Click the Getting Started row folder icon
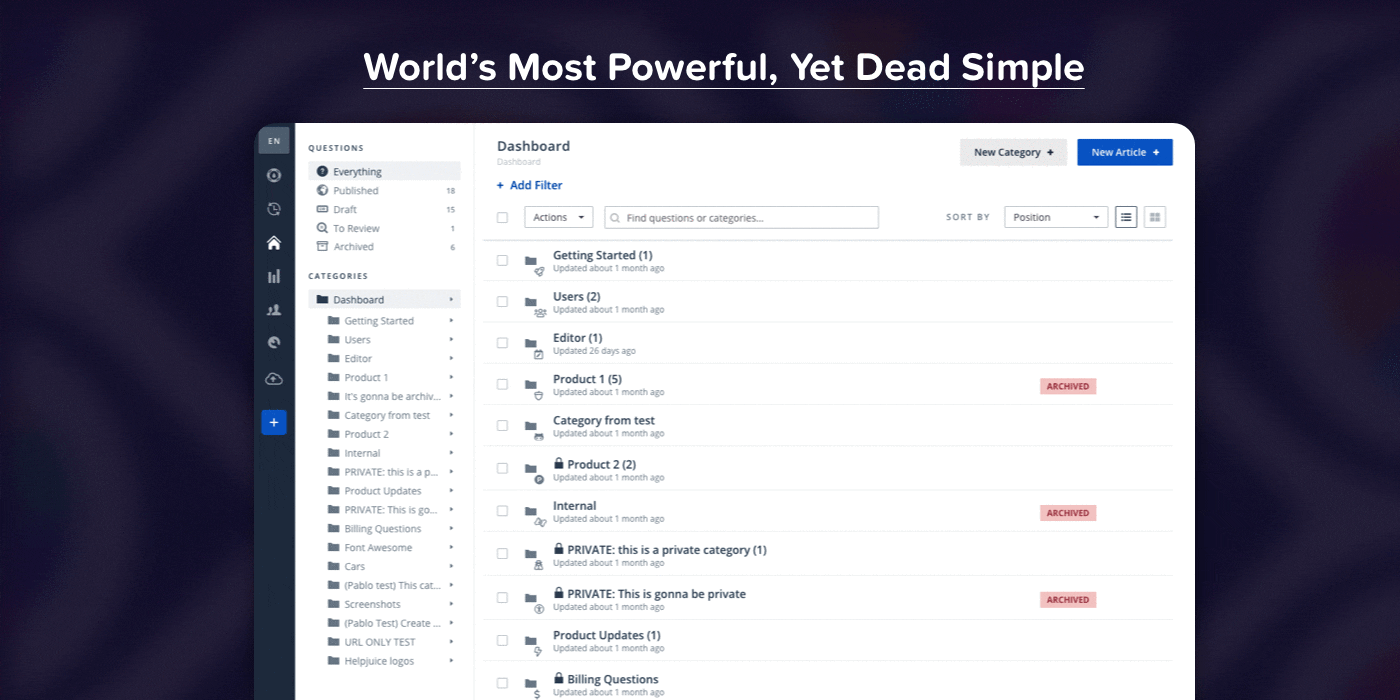The width and height of the screenshot is (1400, 700). pyautogui.click(x=531, y=261)
